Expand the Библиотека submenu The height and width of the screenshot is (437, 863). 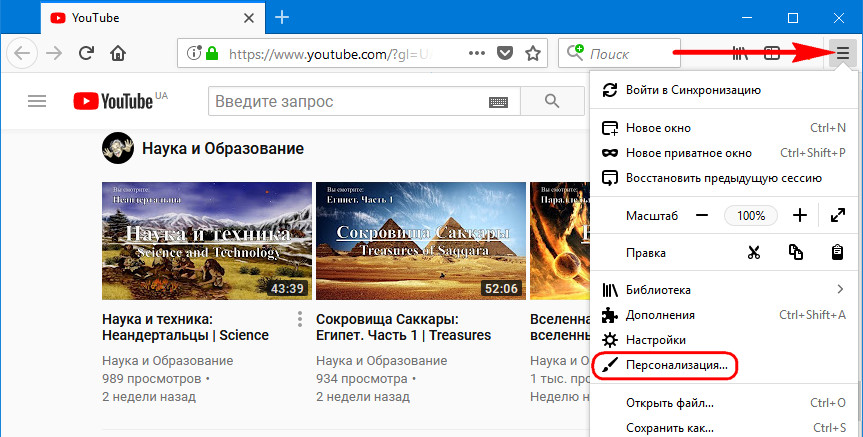point(839,290)
